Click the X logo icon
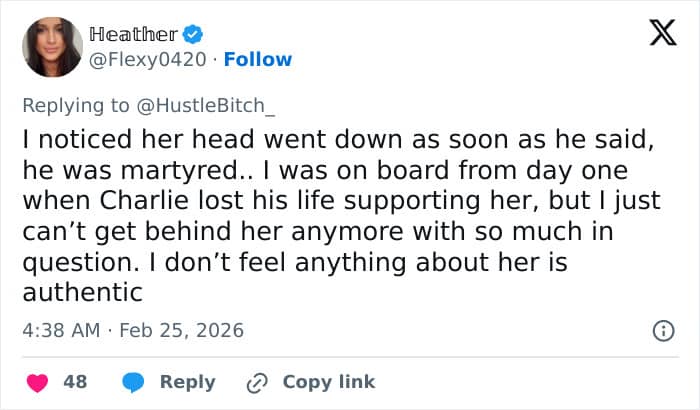This screenshot has width=700, height=410. [x=656, y=34]
